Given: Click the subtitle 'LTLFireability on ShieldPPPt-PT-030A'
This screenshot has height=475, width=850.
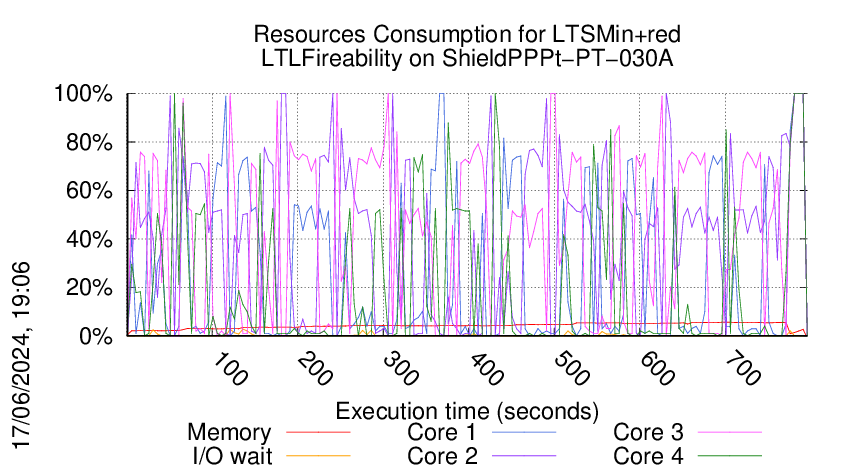Looking at the screenshot, I should [467, 59].
